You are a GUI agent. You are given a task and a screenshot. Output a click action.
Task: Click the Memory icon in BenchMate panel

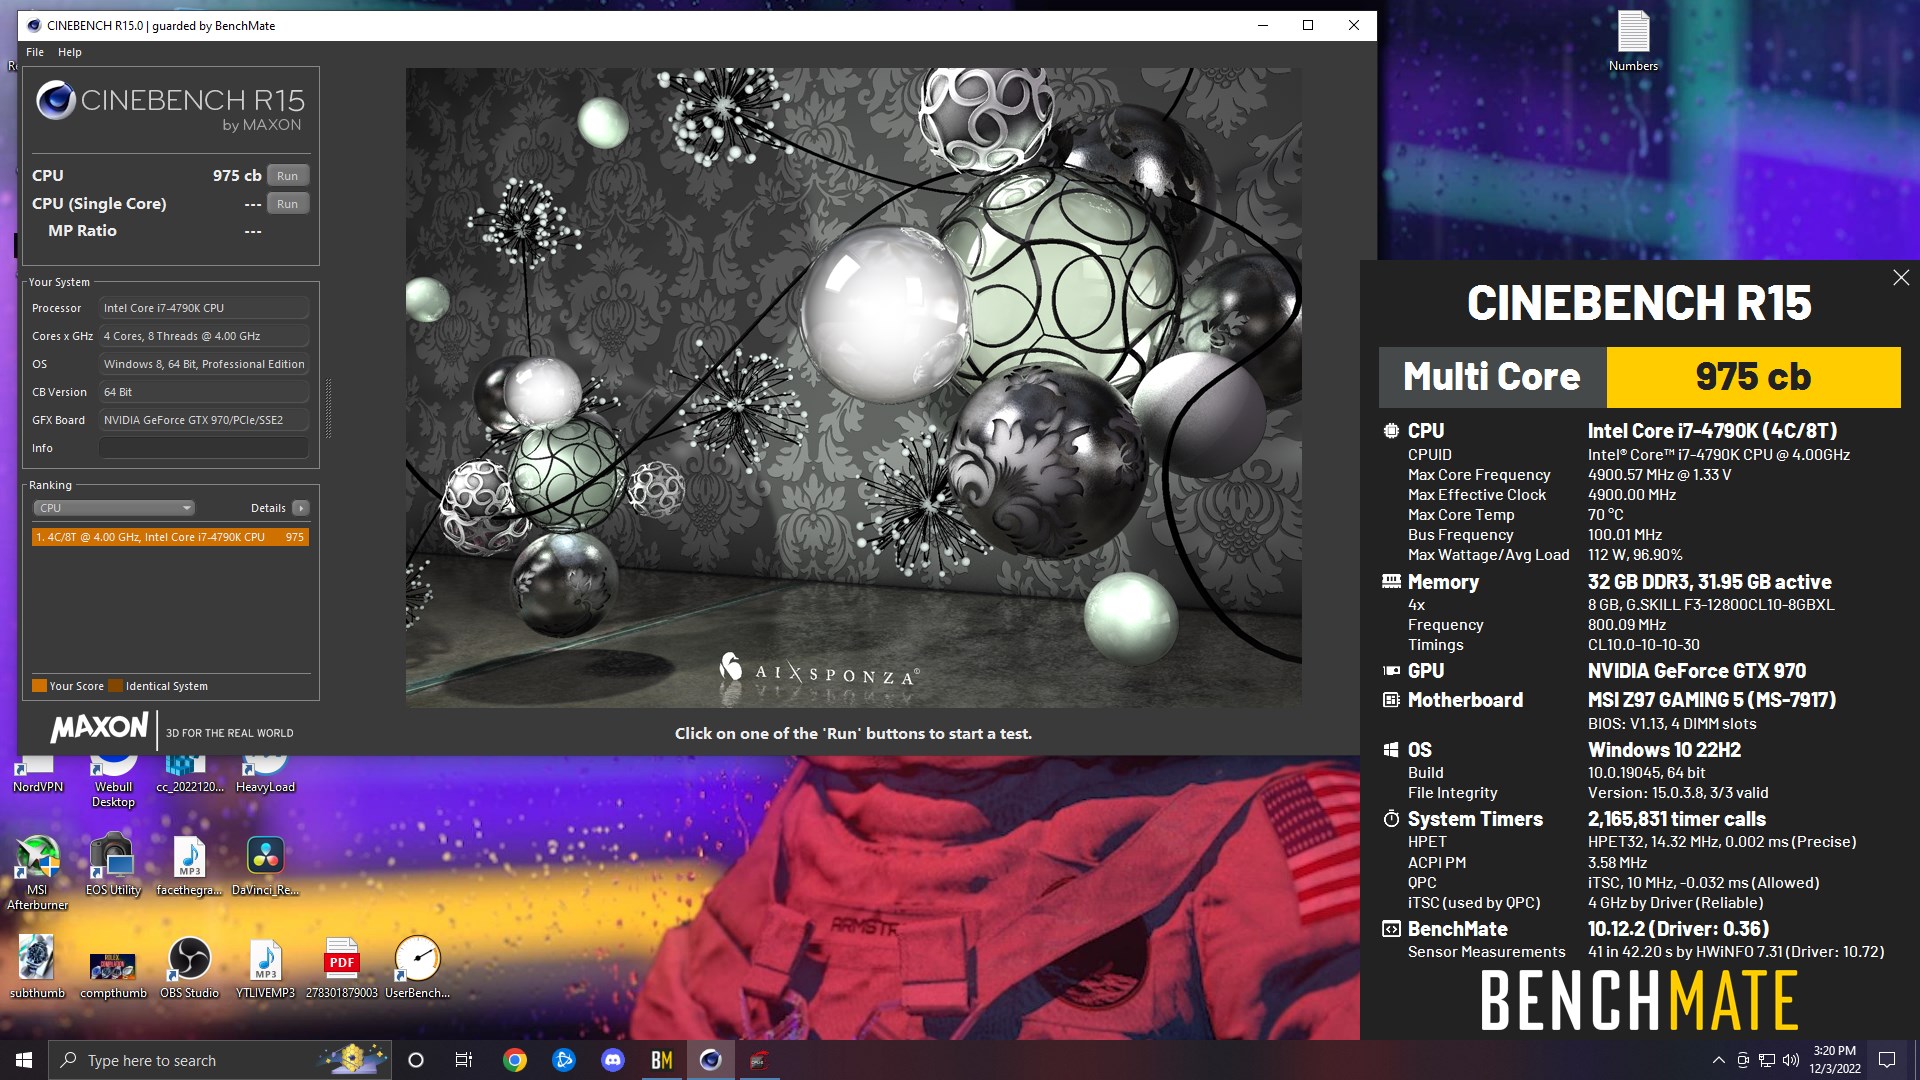tap(1391, 581)
